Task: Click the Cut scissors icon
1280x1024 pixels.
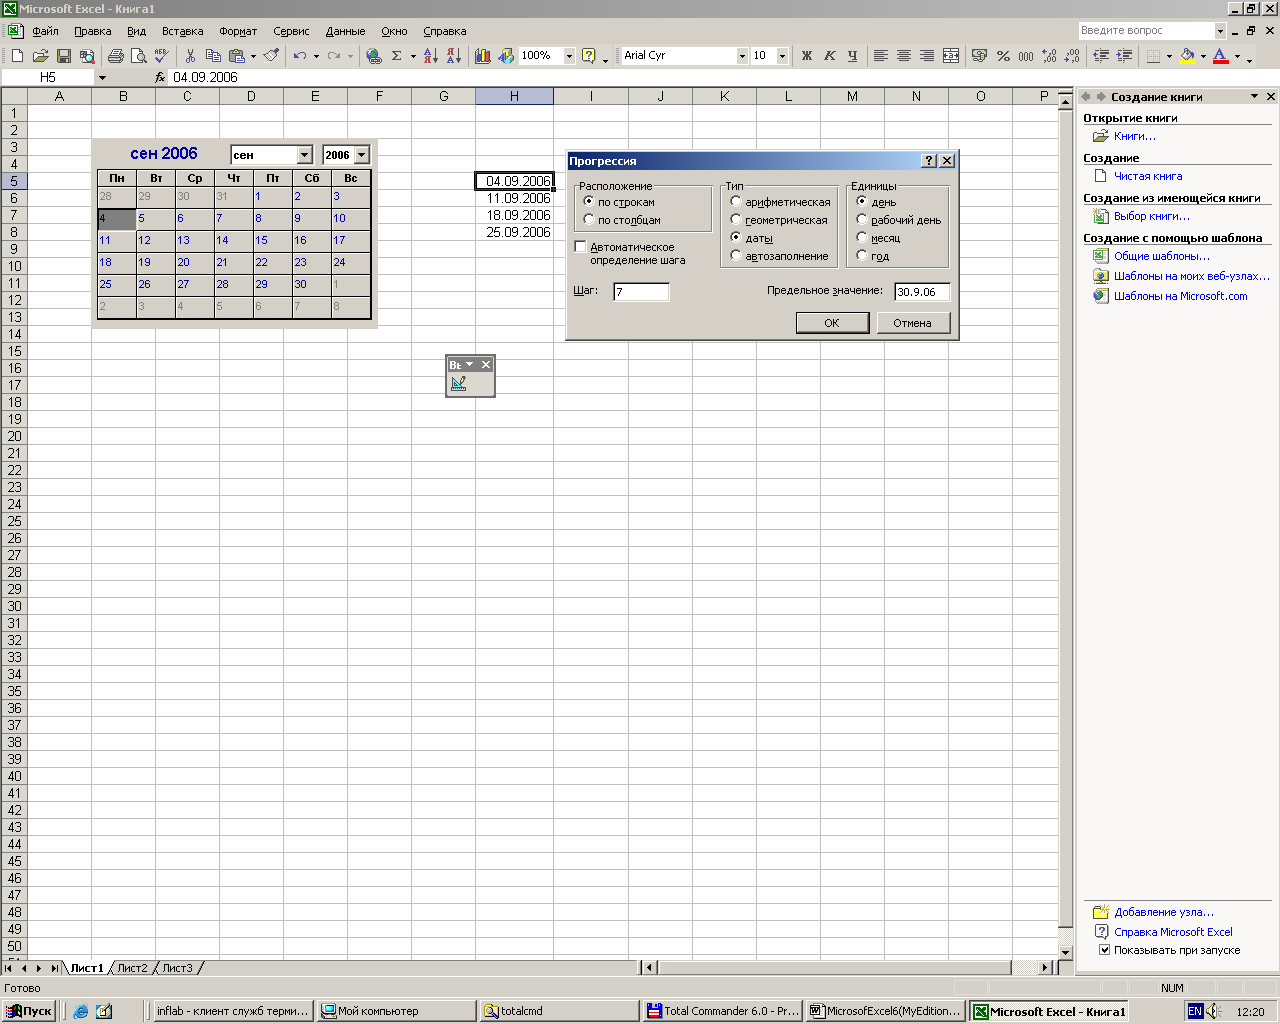Action: pos(190,56)
